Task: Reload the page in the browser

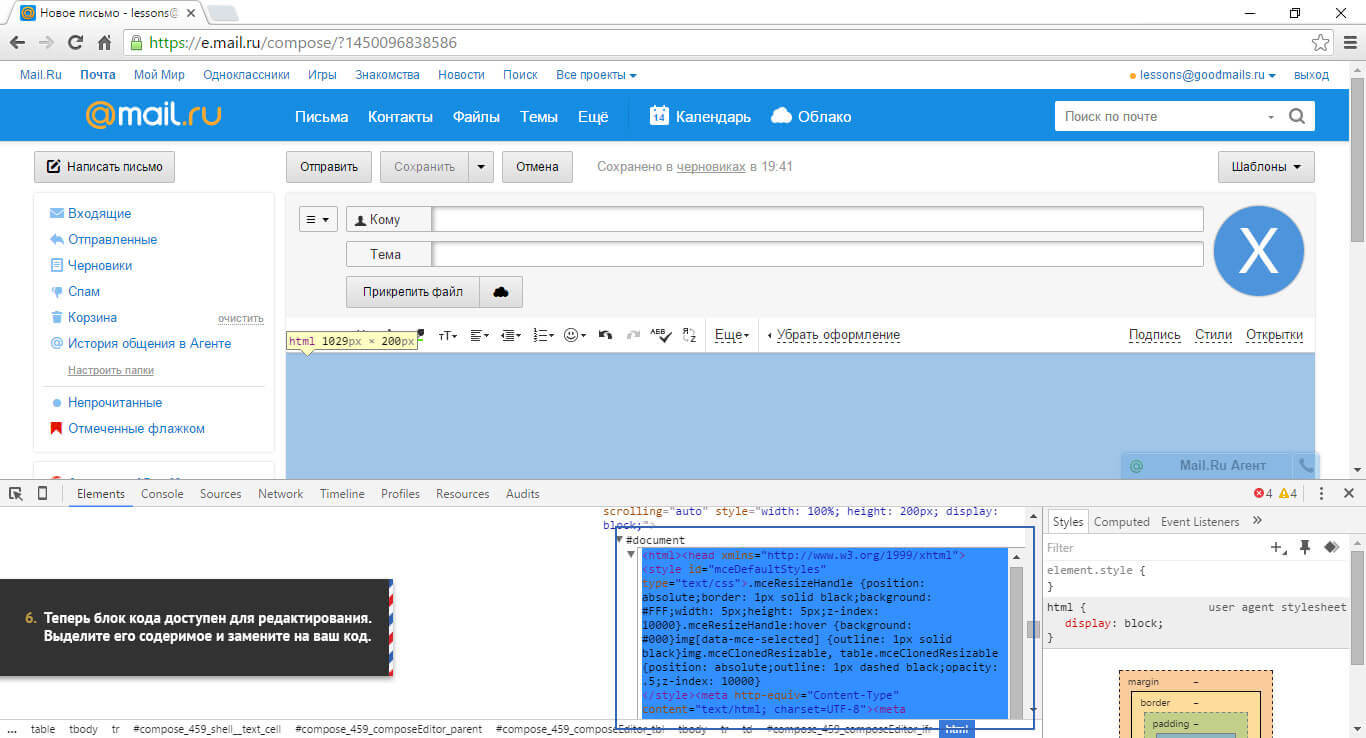Action: click(x=75, y=43)
